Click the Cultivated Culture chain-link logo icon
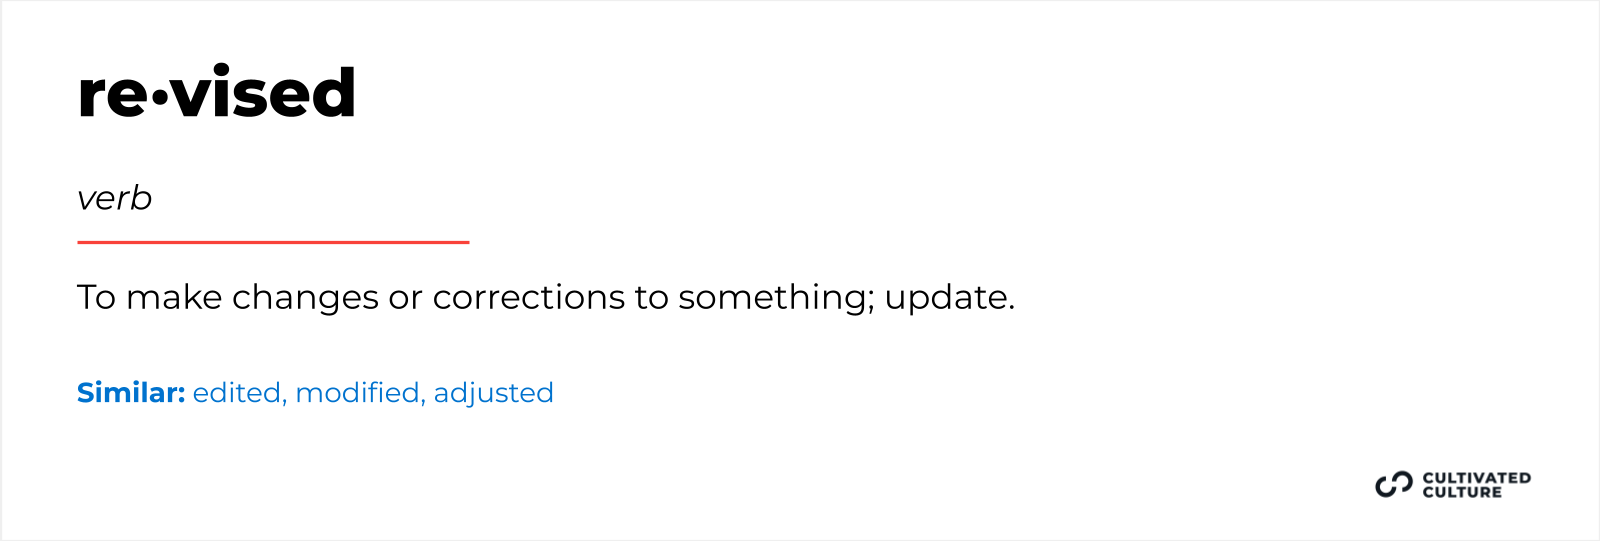 tap(1393, 485)
